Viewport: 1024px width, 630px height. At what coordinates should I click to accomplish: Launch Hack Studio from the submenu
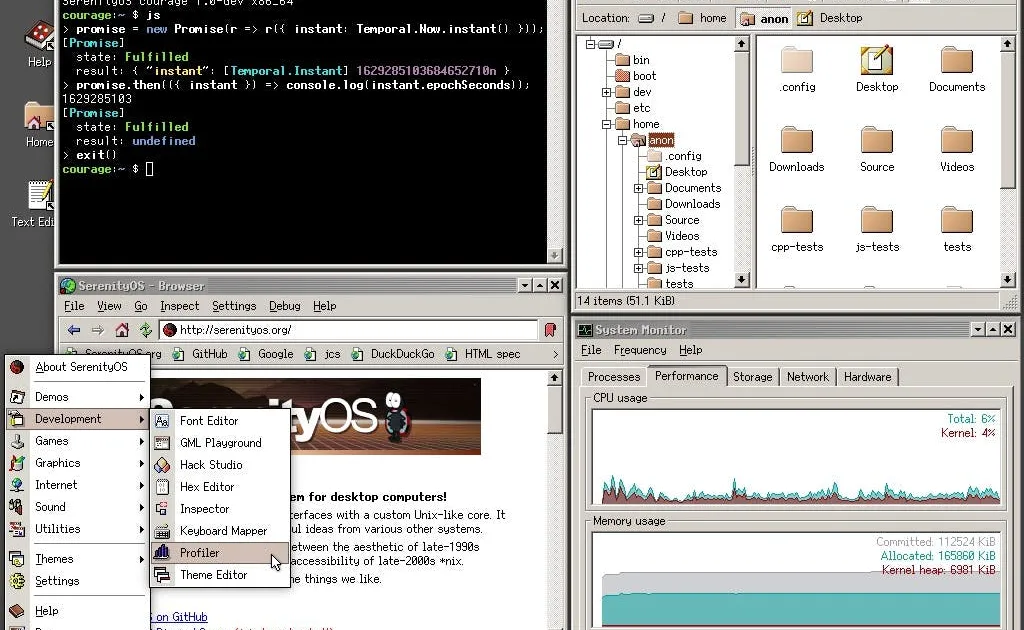coord(221,465)
